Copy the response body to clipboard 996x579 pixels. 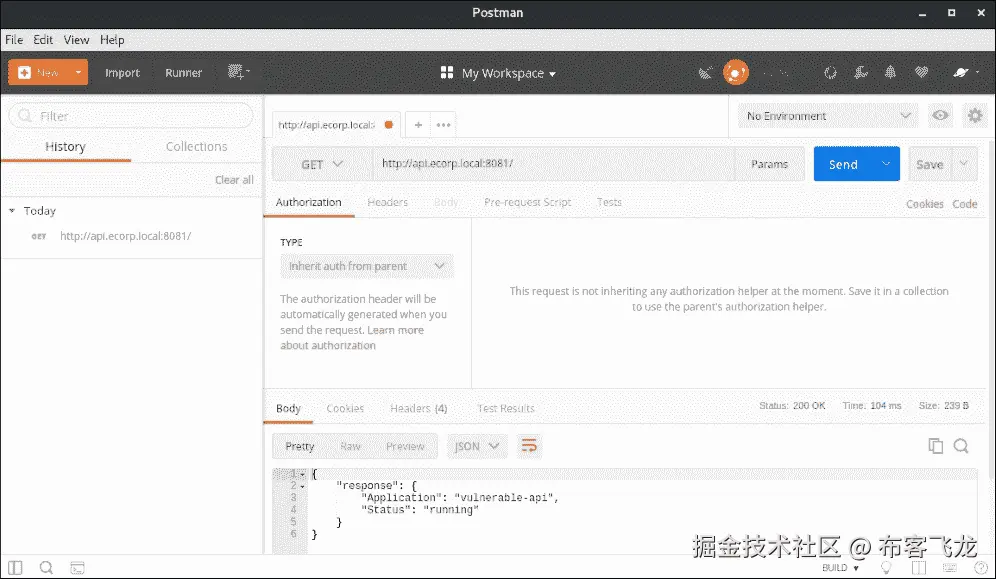(935, 446)
